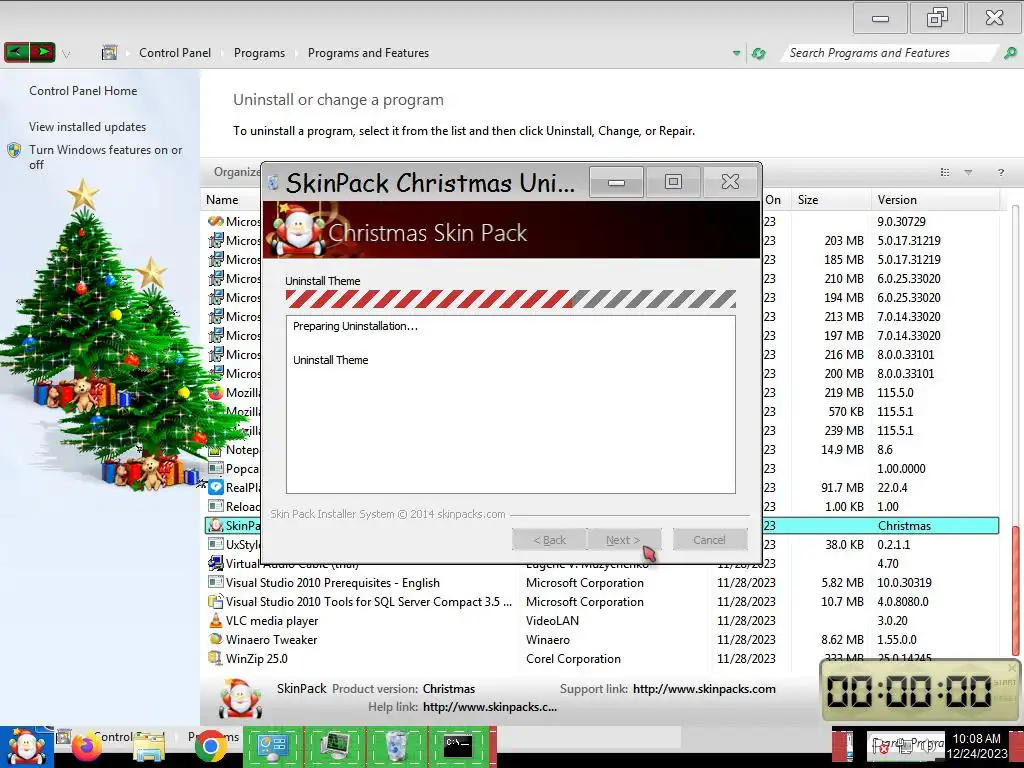Open the skinpacks.com support link
Viewport: 1024px width, 768px height.
click(704, 688)
